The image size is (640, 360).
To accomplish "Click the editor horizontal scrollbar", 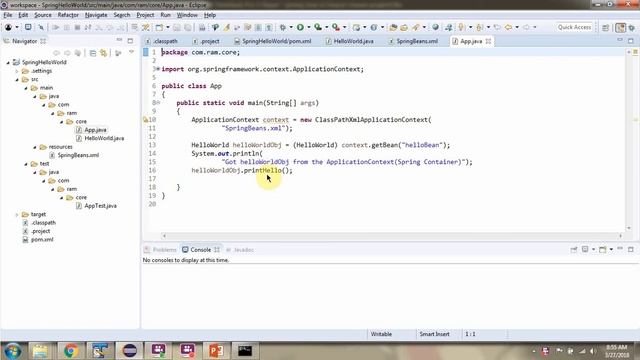I will point(392,236).
